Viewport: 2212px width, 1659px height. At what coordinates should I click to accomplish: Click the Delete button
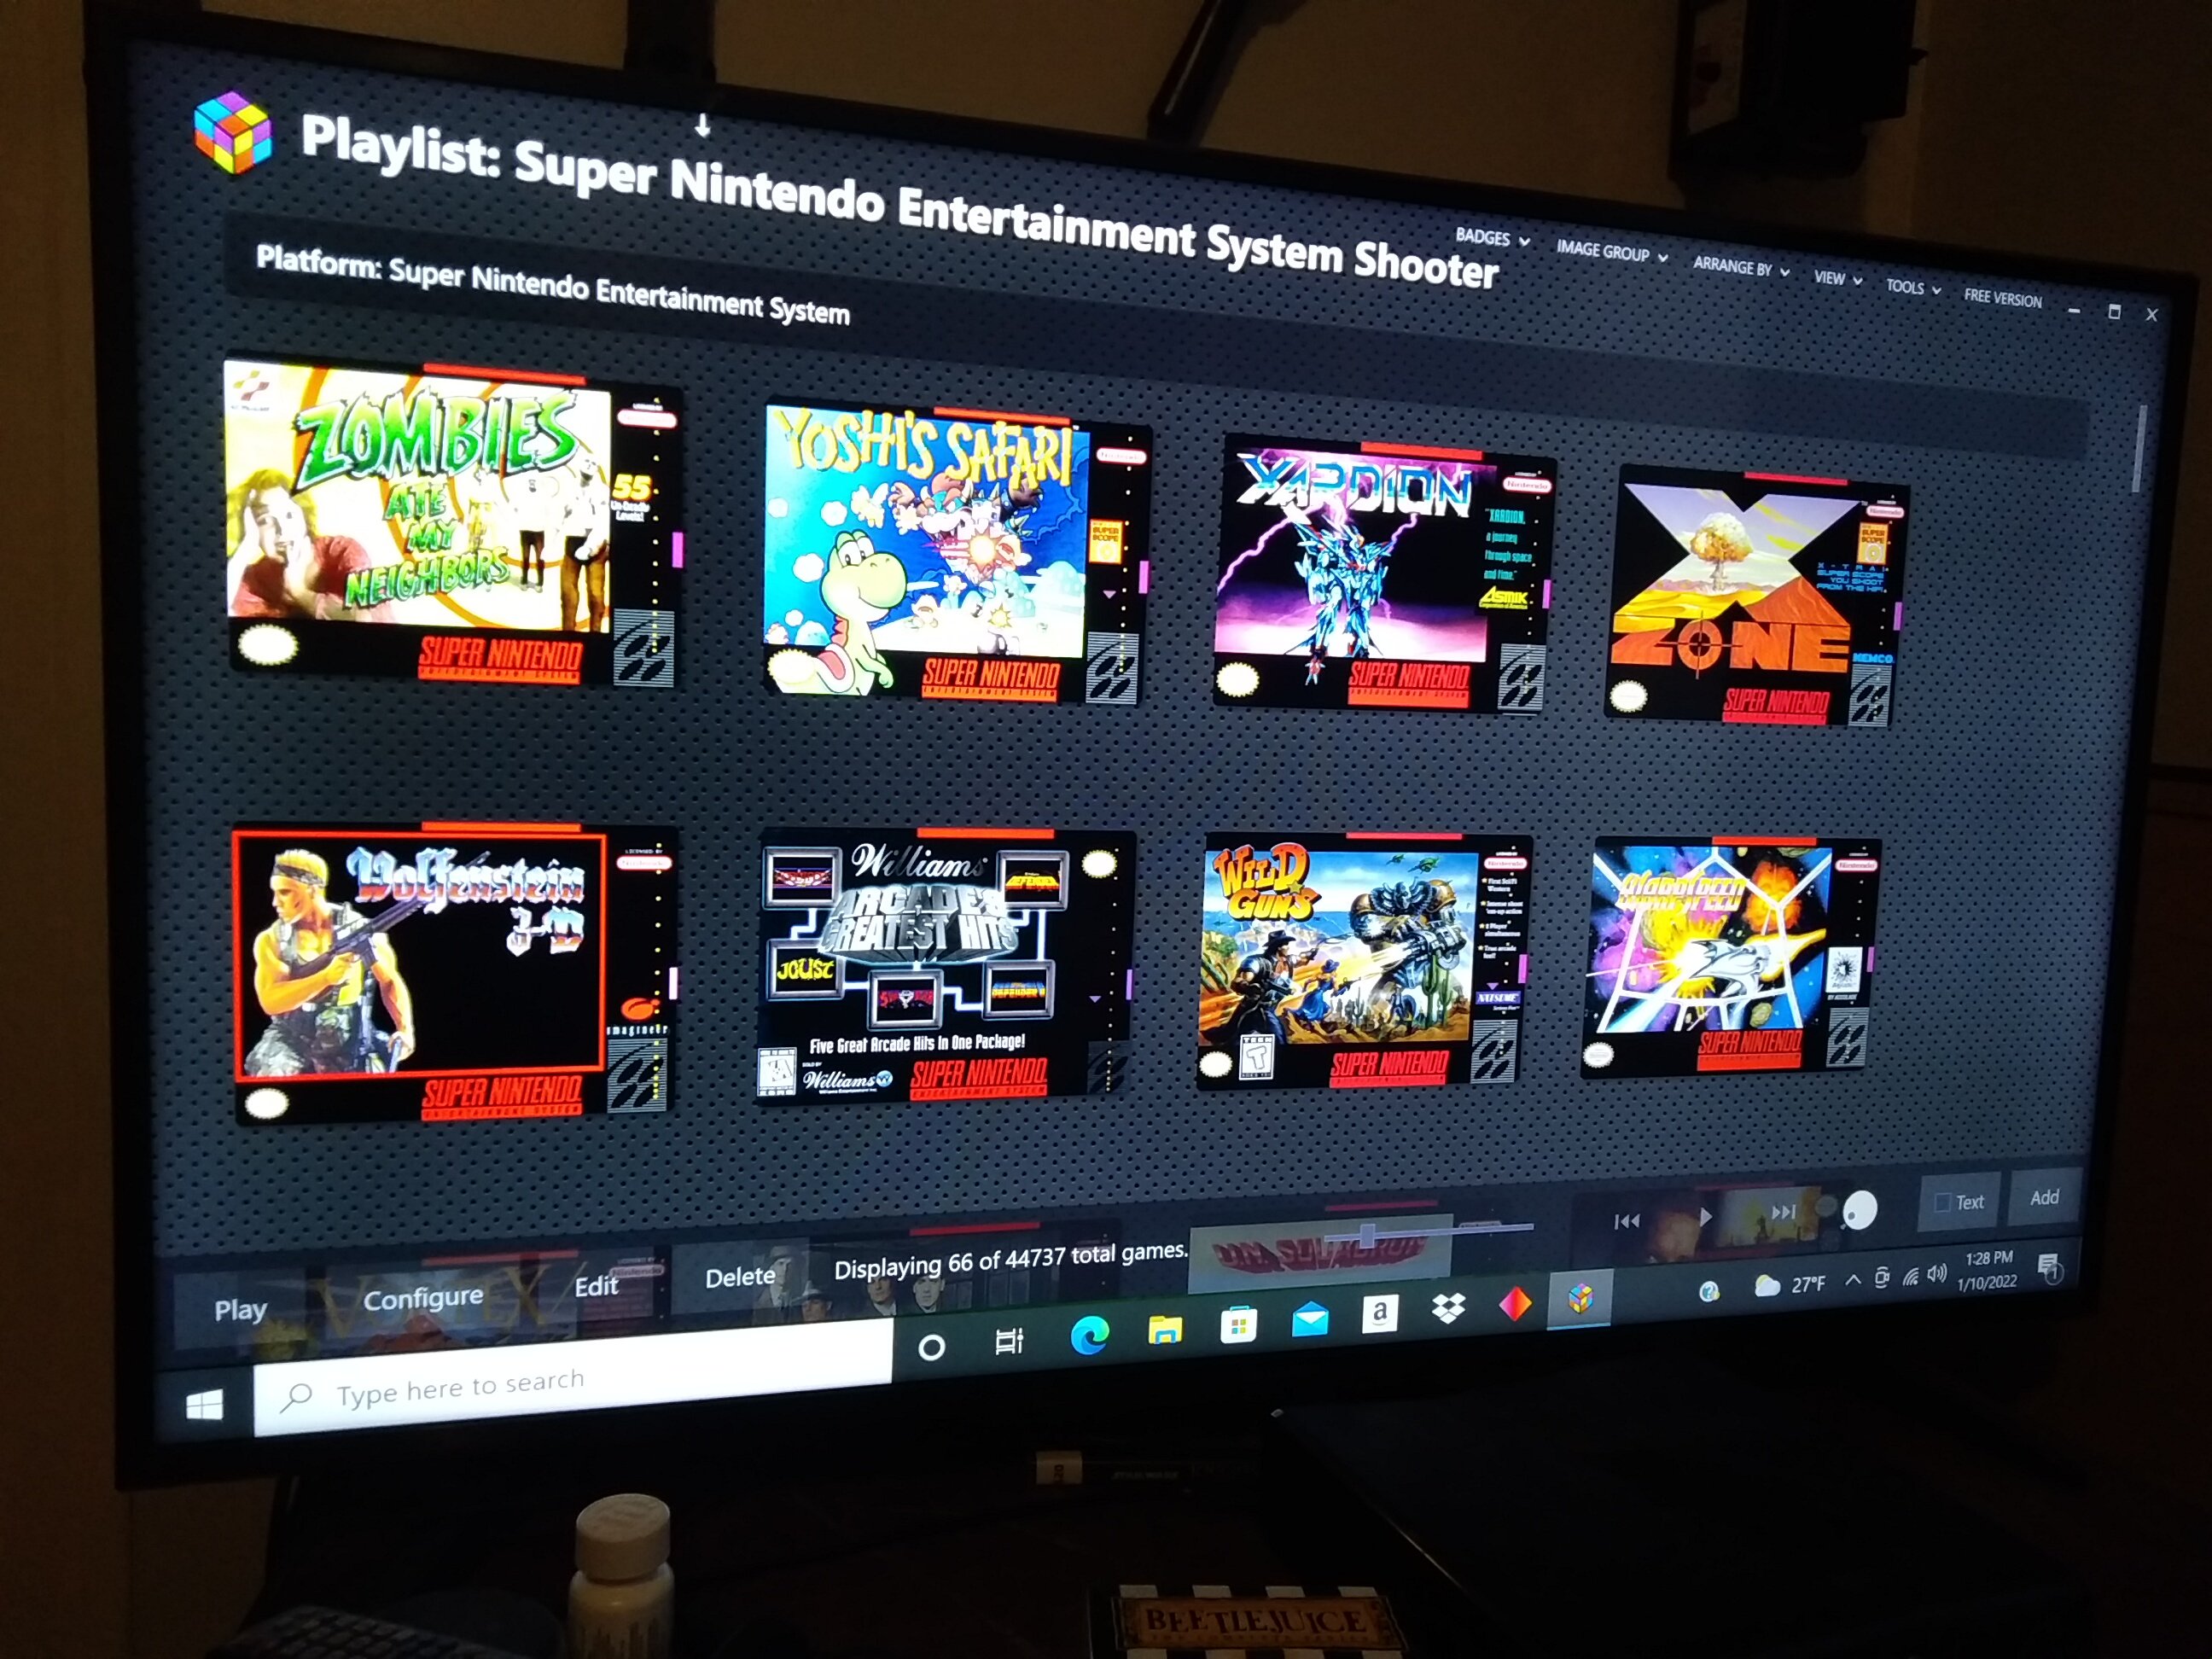[740, 1277]
